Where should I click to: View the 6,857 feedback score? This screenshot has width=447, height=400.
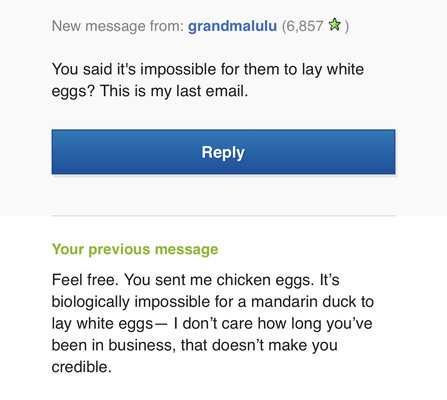(303, 26)
